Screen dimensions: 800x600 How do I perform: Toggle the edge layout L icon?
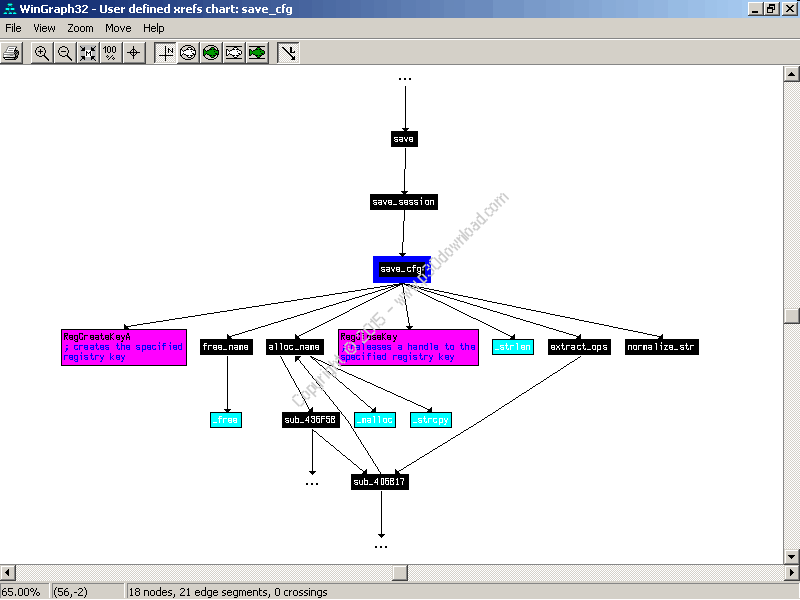[288, 53]
